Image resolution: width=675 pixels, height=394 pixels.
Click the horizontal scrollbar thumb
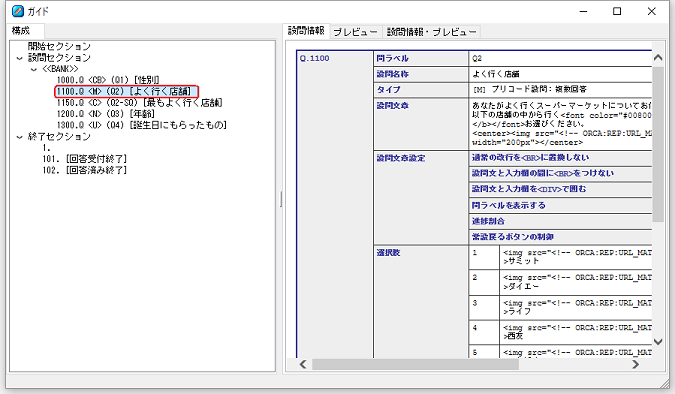[x=415, y=365]
